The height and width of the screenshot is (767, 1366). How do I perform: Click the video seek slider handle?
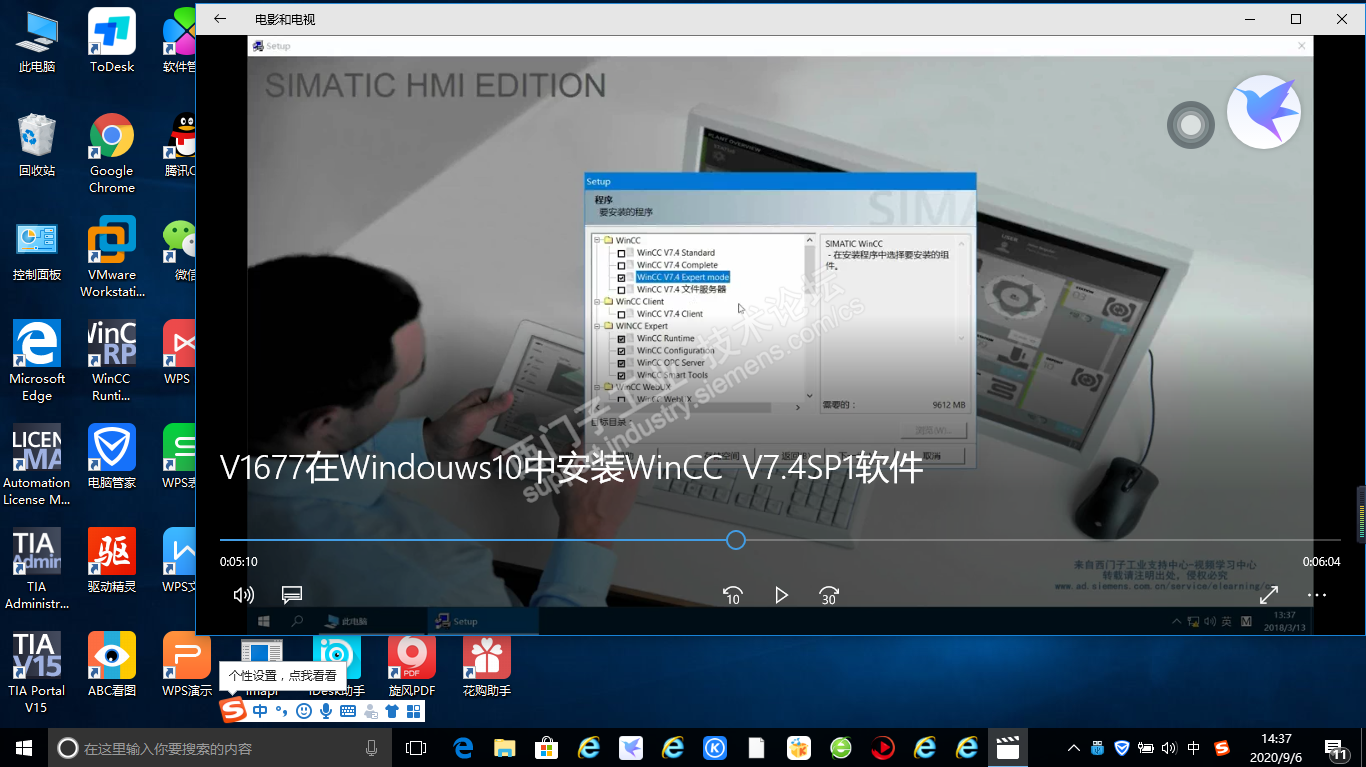[x=736, y=540]
